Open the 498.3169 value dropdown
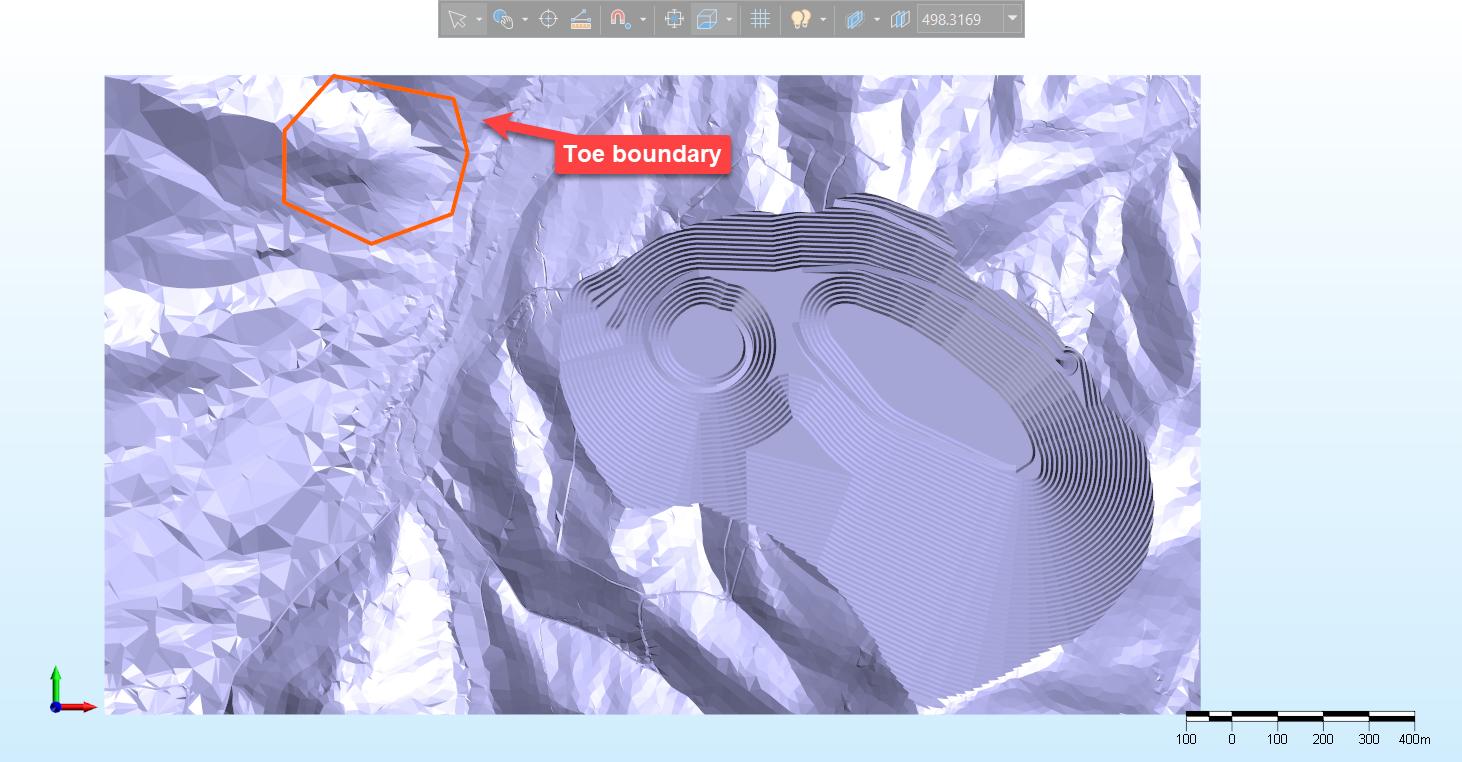 (x=1013, y=19)
